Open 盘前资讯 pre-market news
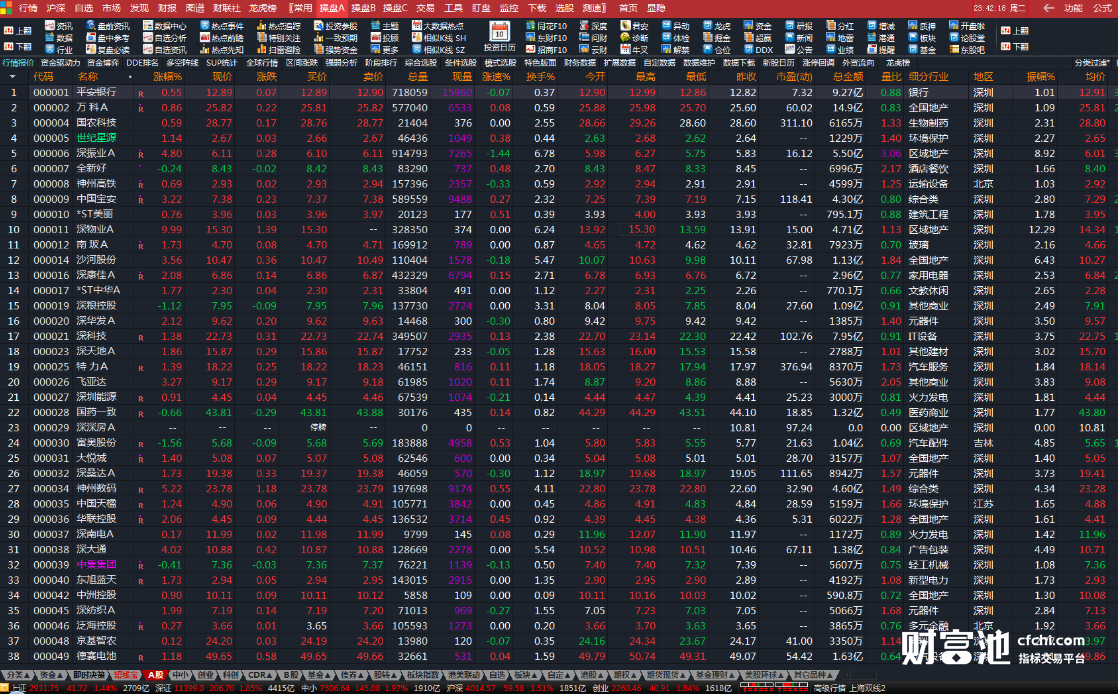1118x694 pixels. [108, 26]
